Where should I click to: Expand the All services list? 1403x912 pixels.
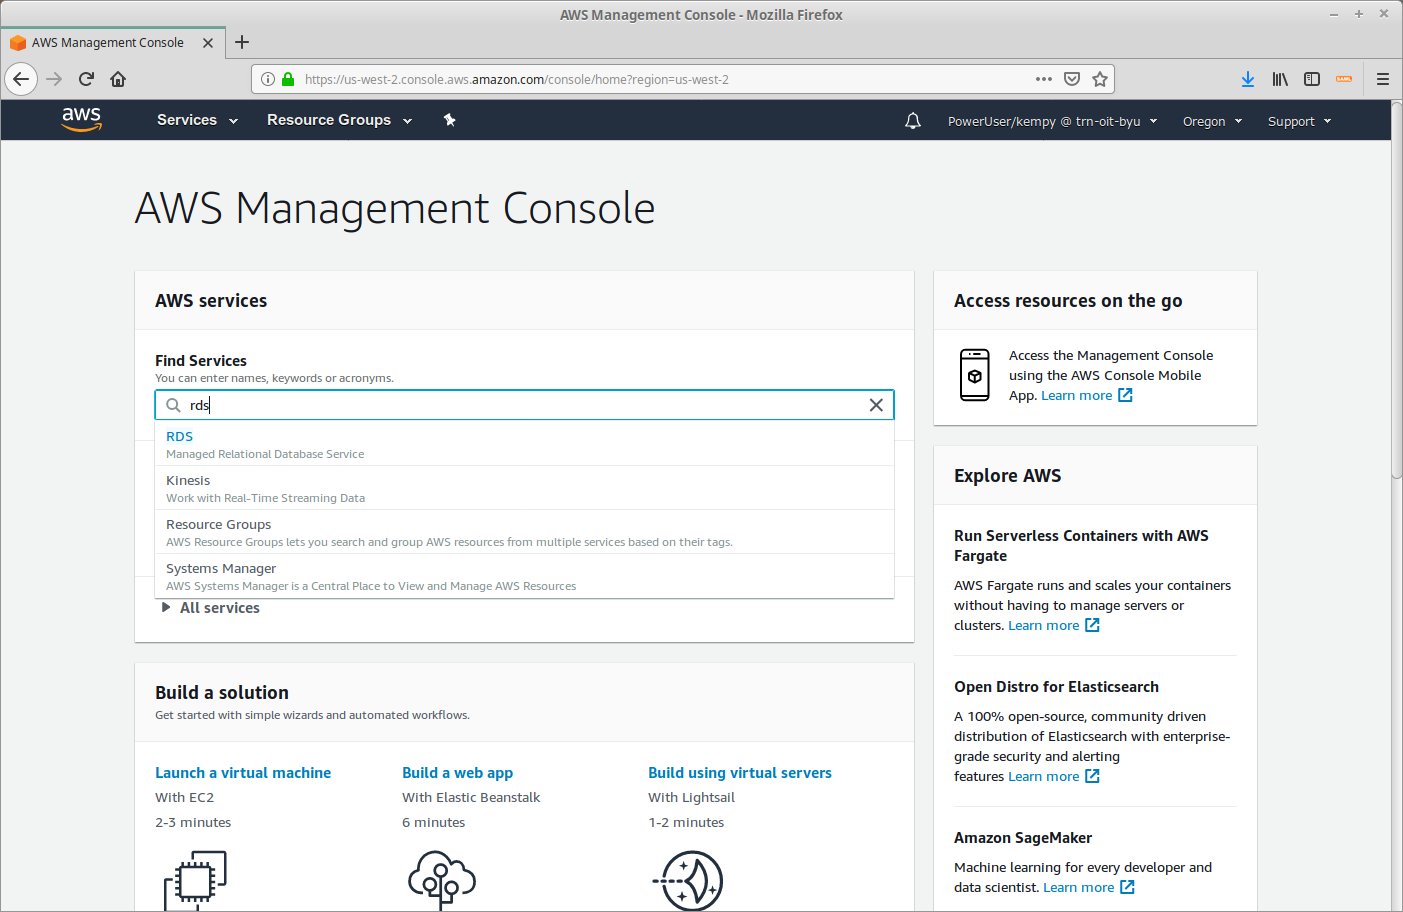(211, 608)
